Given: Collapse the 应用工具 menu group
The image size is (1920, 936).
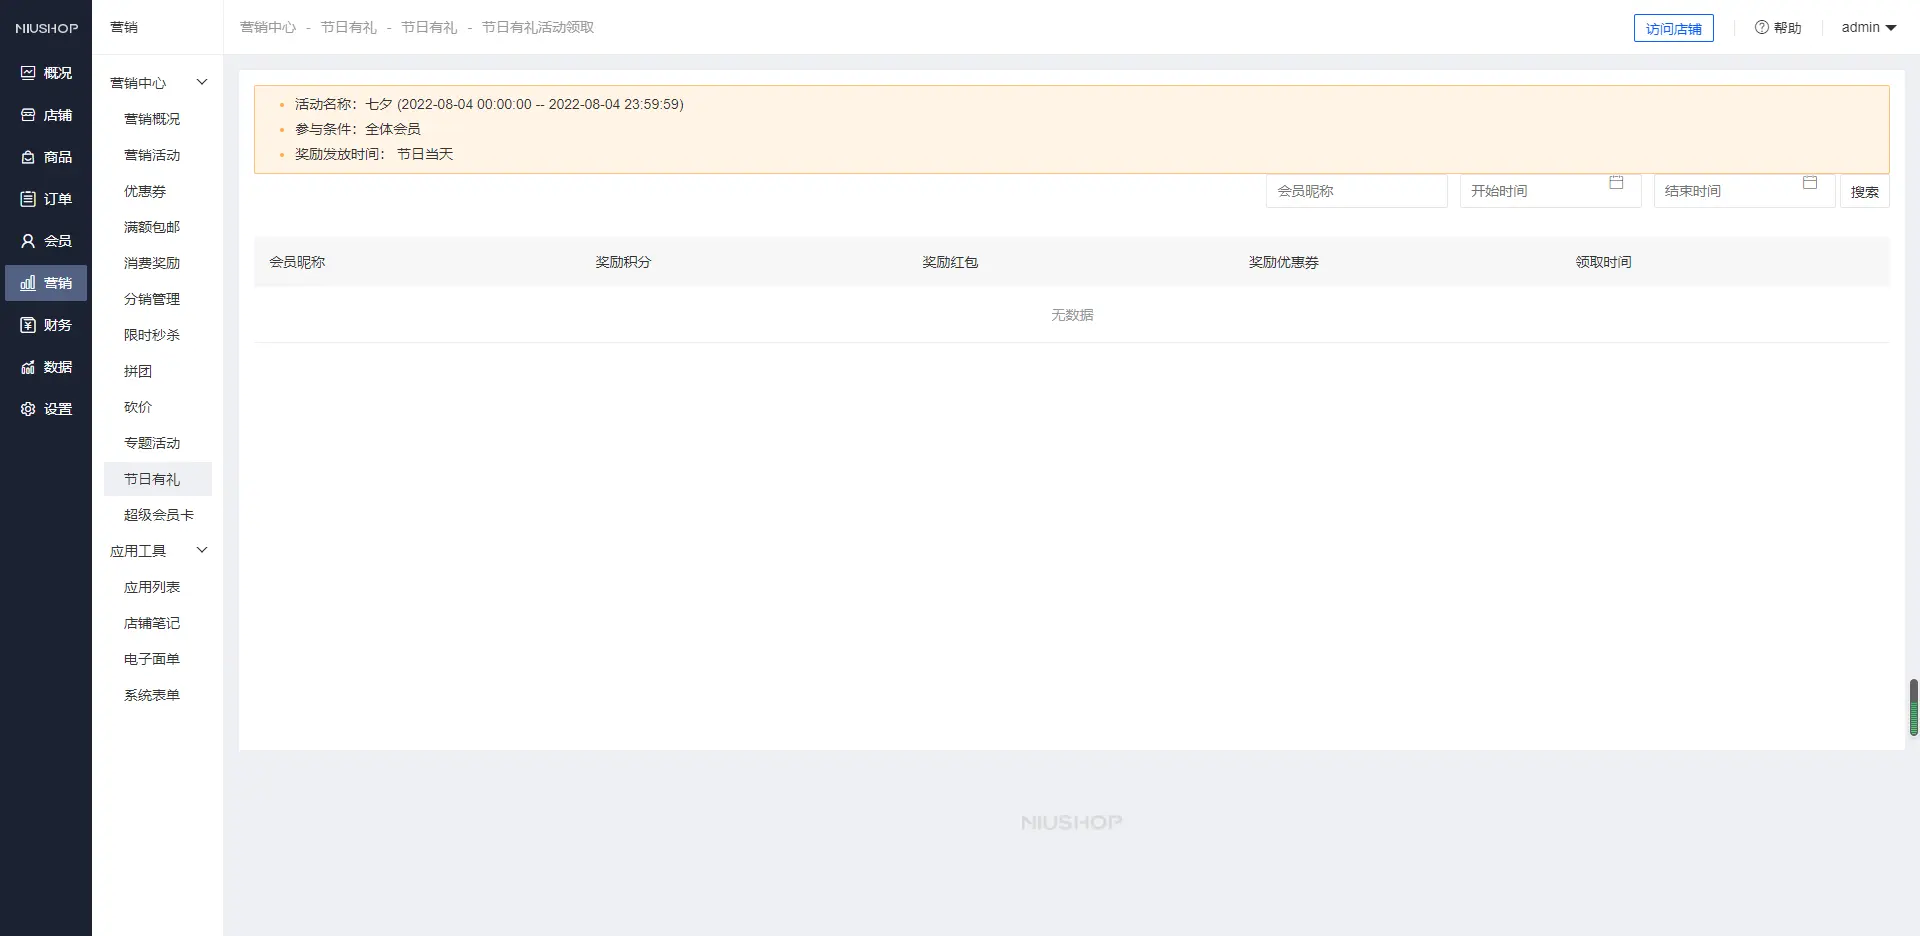Looking at the screenshot, I should 201,550.
